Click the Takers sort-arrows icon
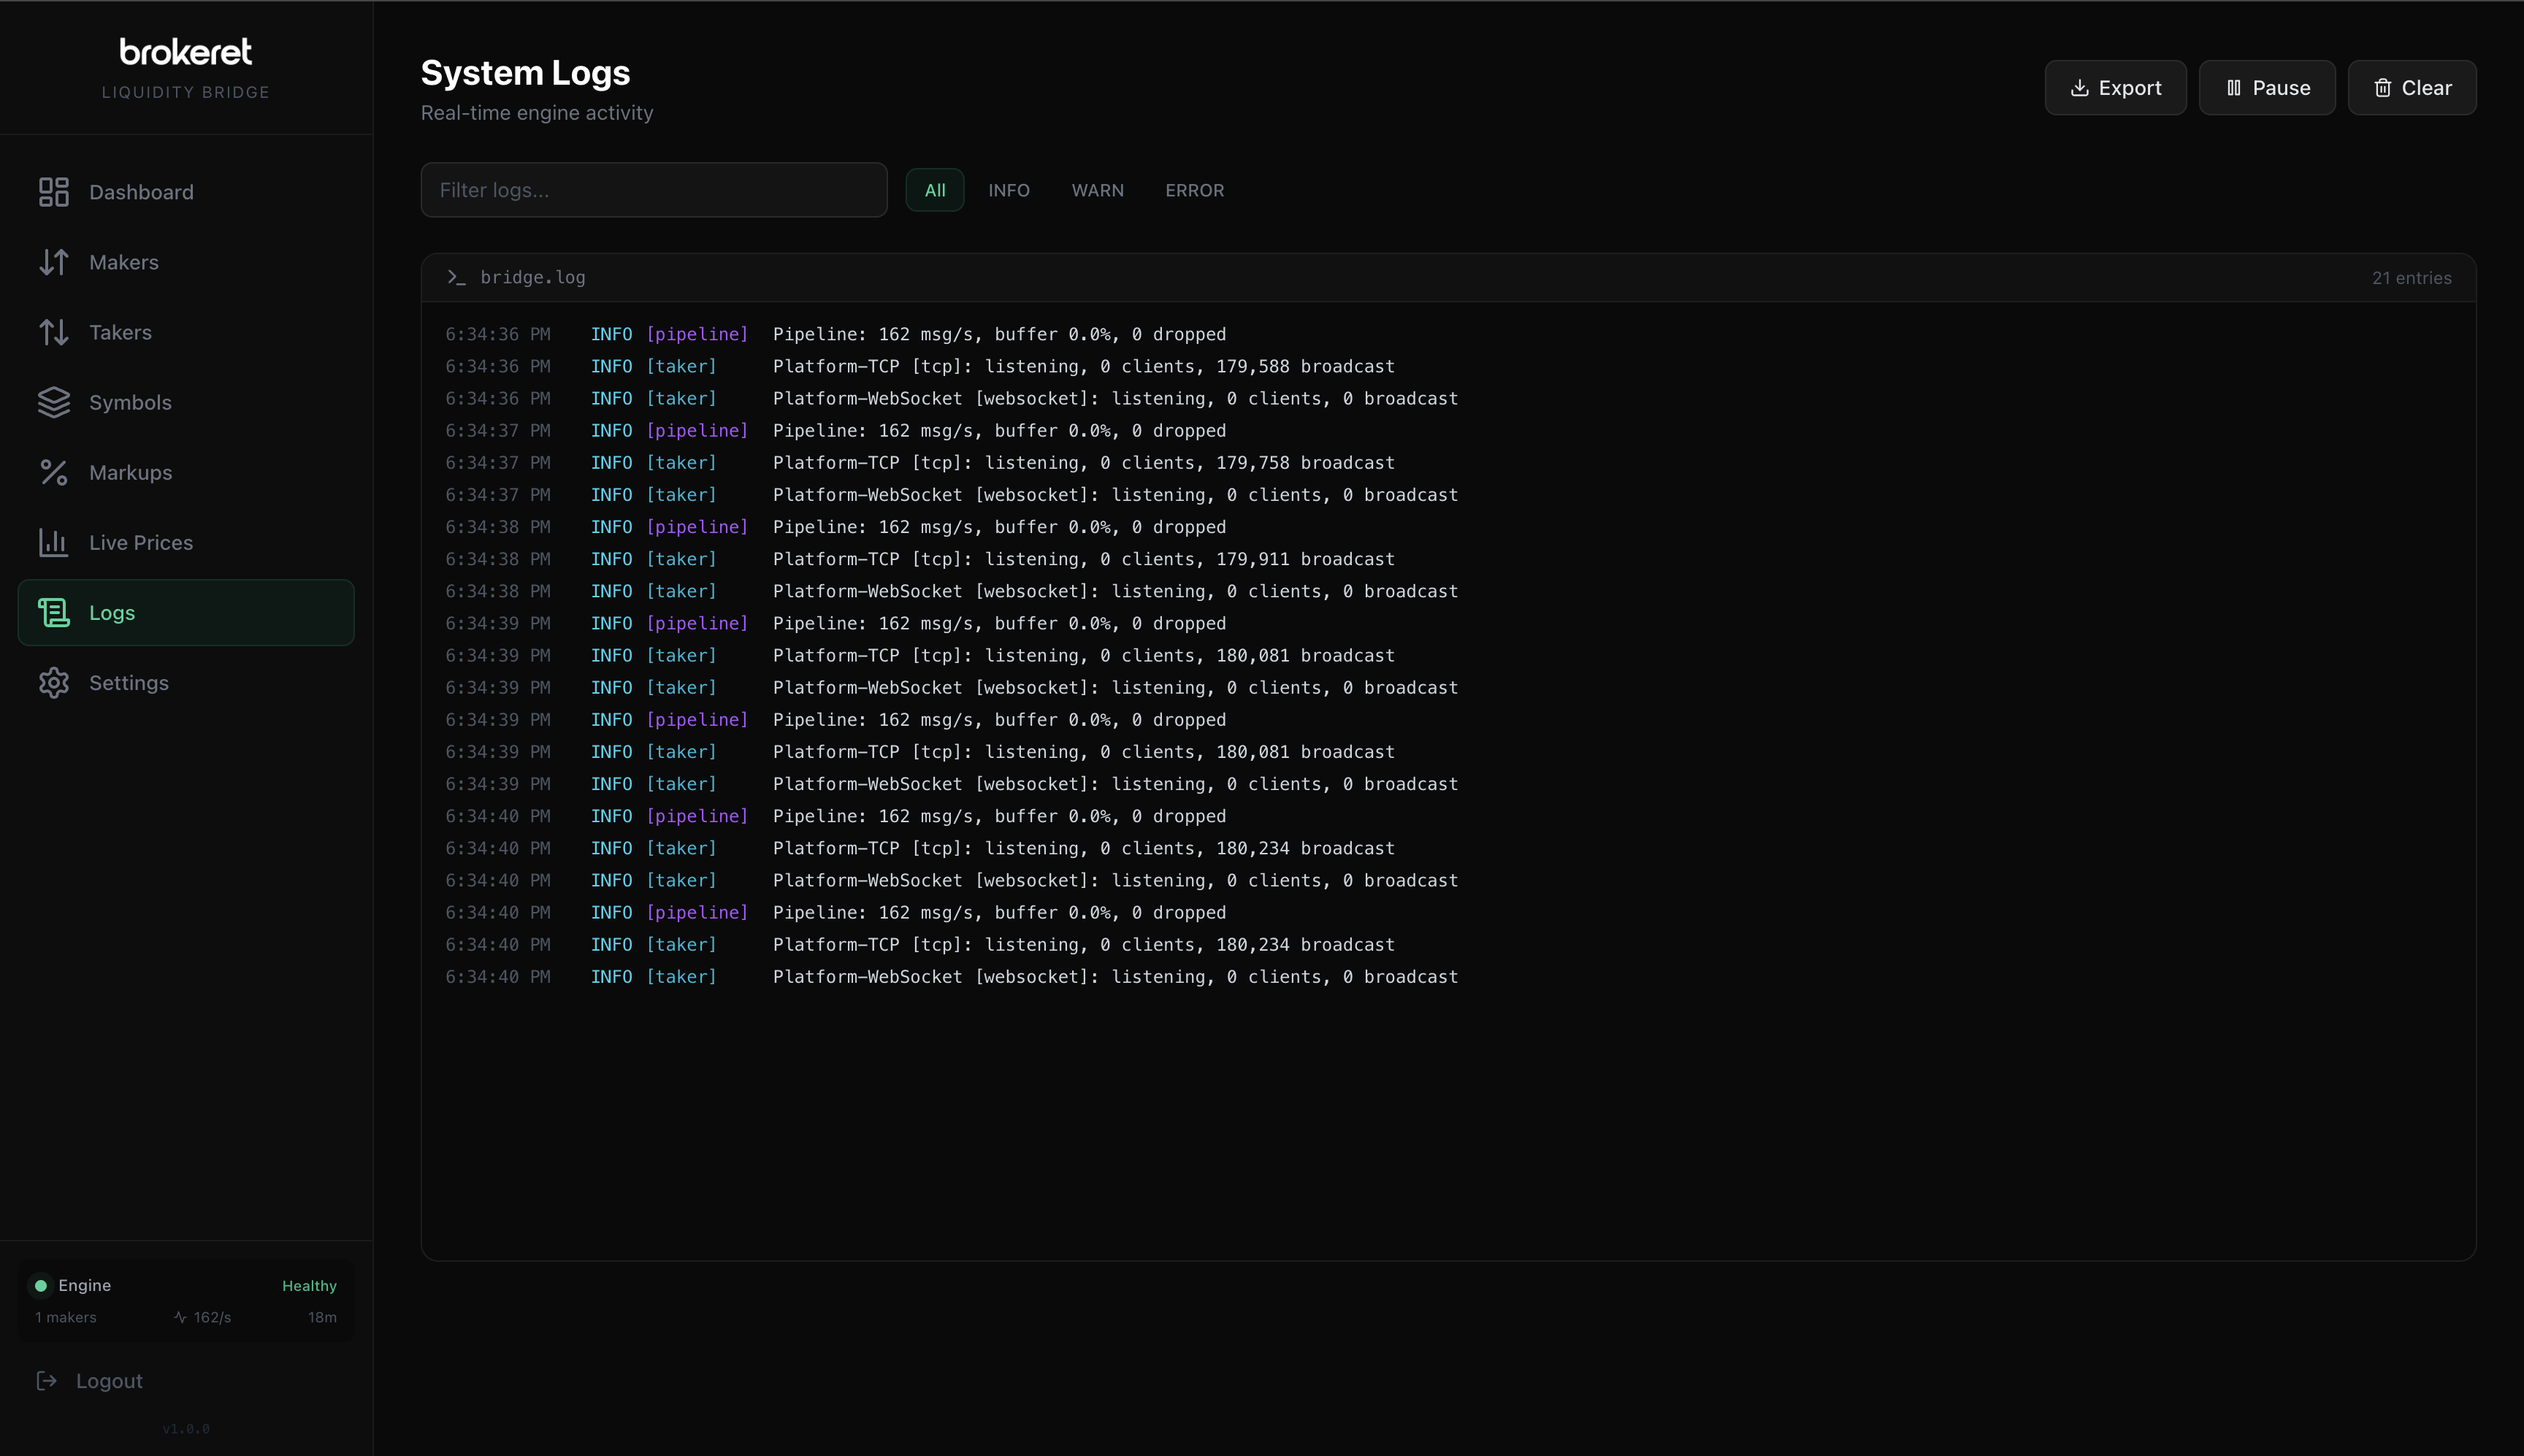 coord(54,331)
